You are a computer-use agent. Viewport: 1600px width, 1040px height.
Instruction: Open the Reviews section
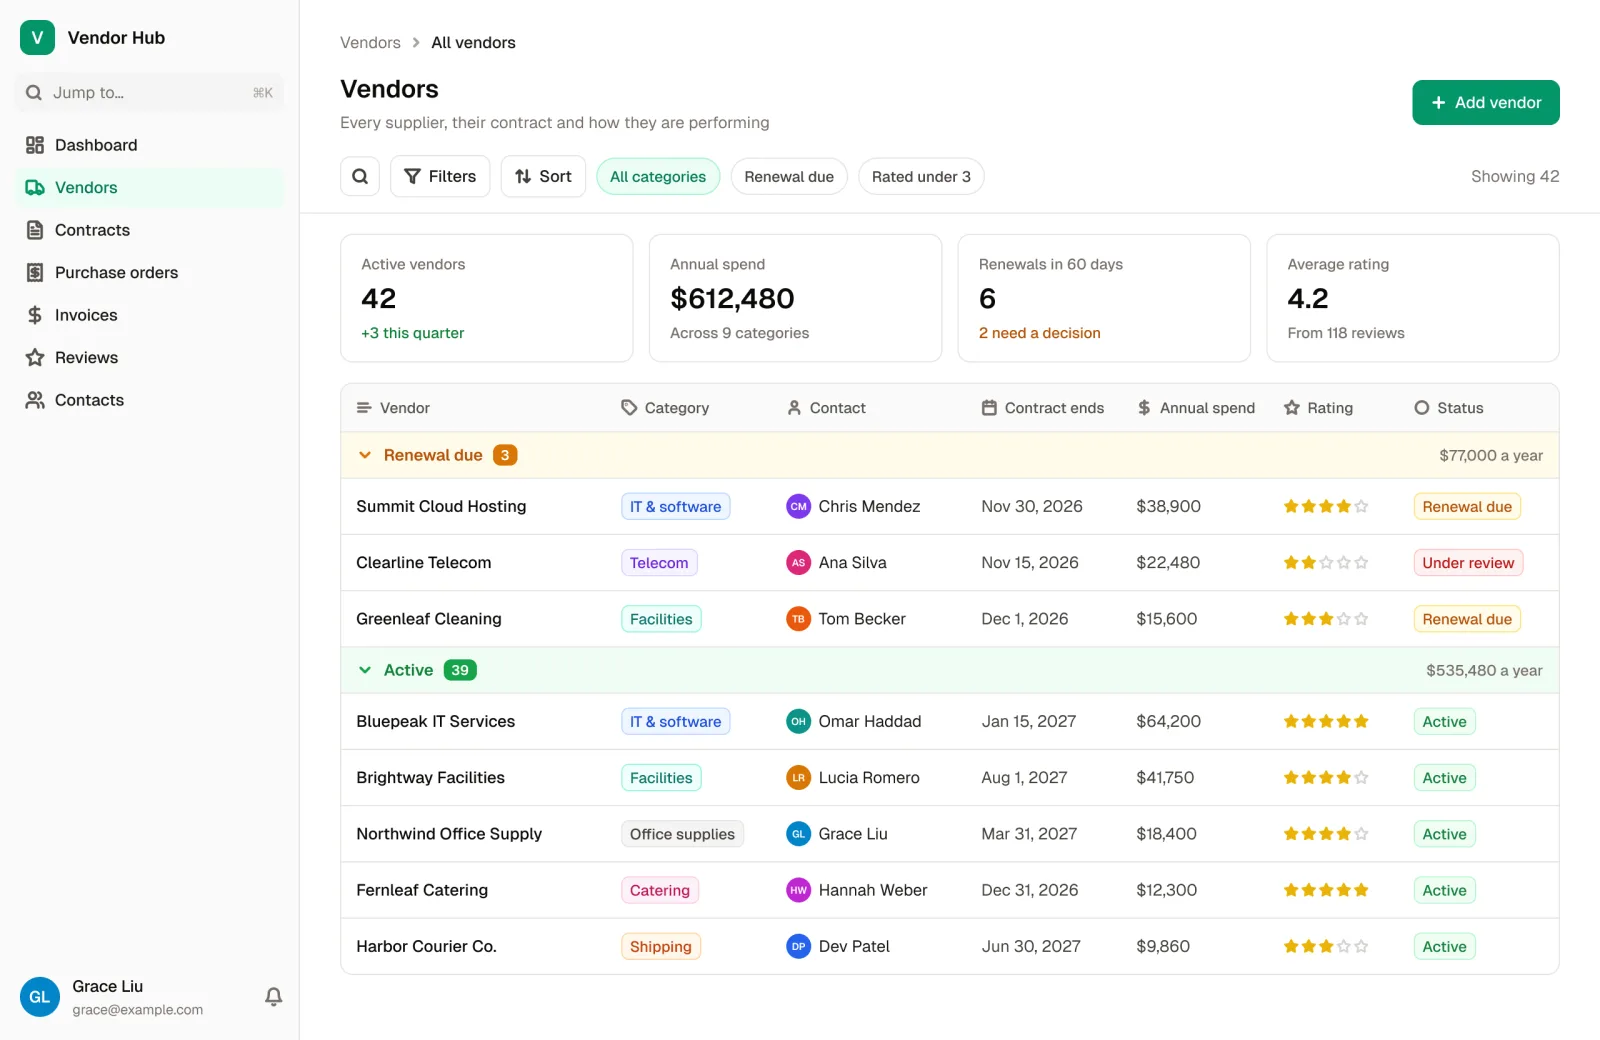[150, 358]
